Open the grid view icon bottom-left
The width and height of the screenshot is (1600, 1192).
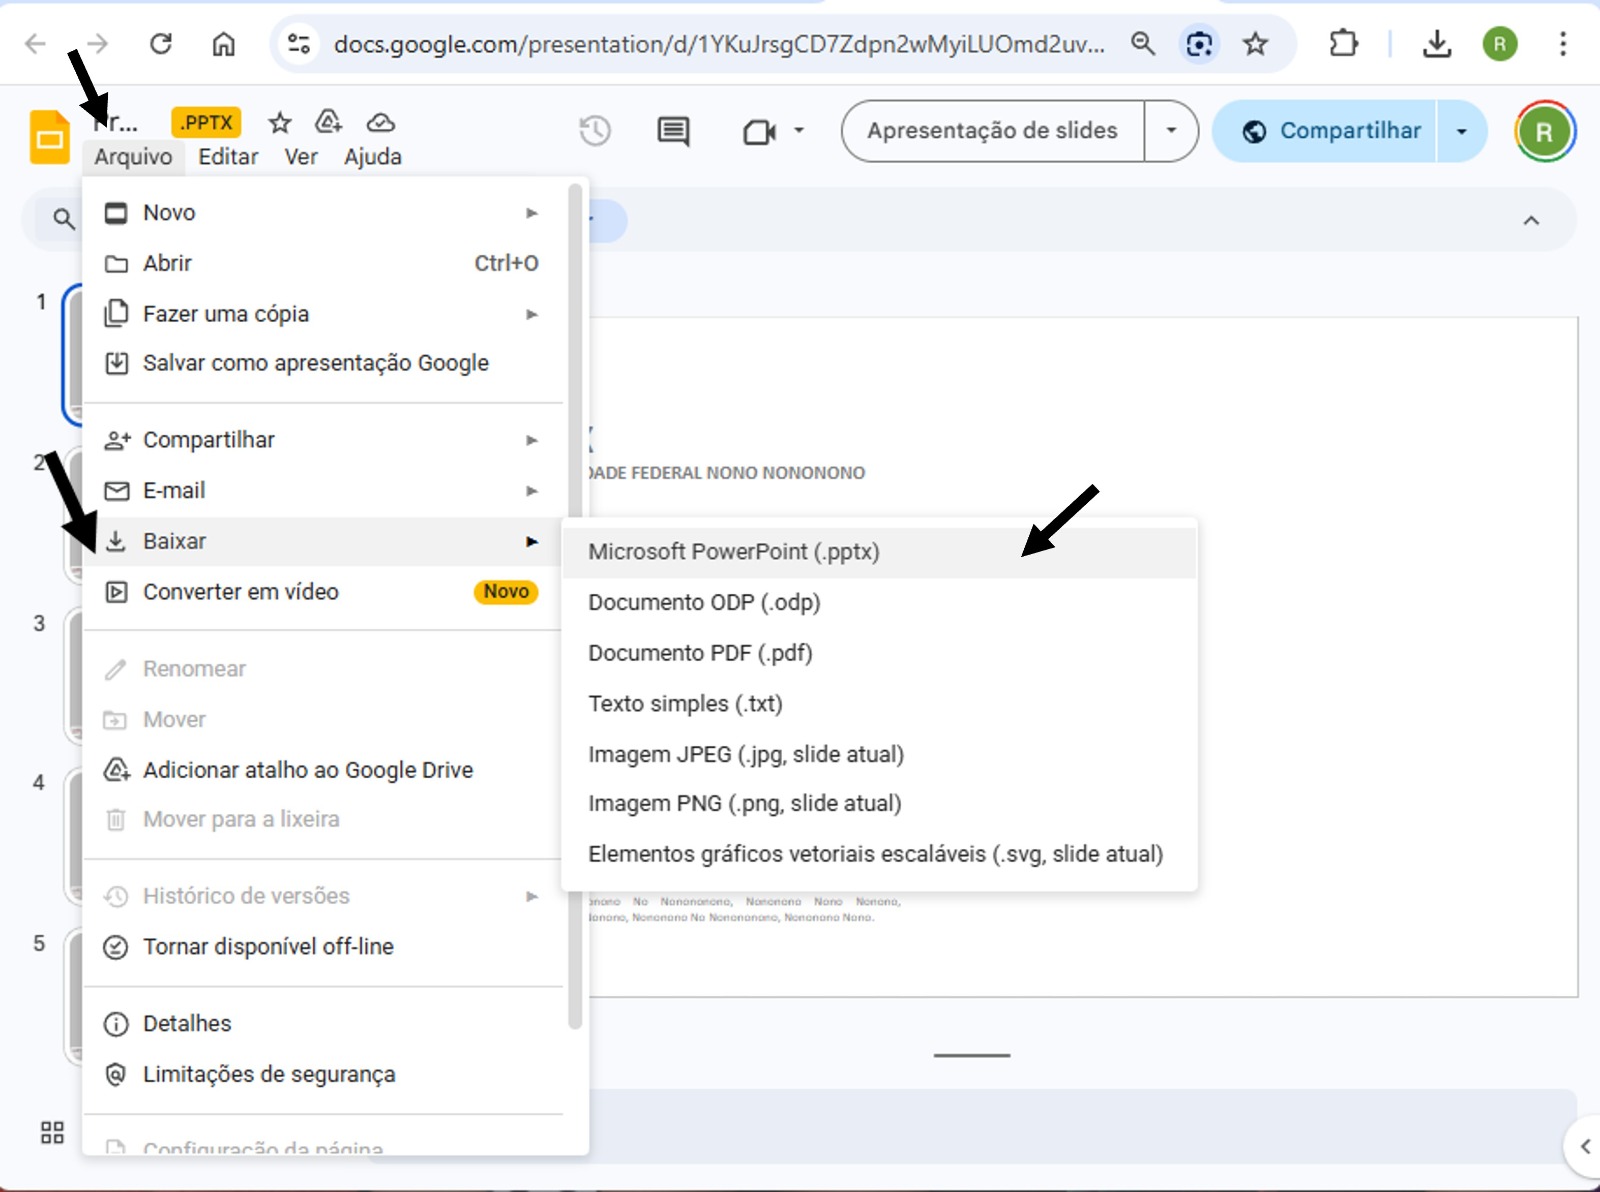[52, 1132]
